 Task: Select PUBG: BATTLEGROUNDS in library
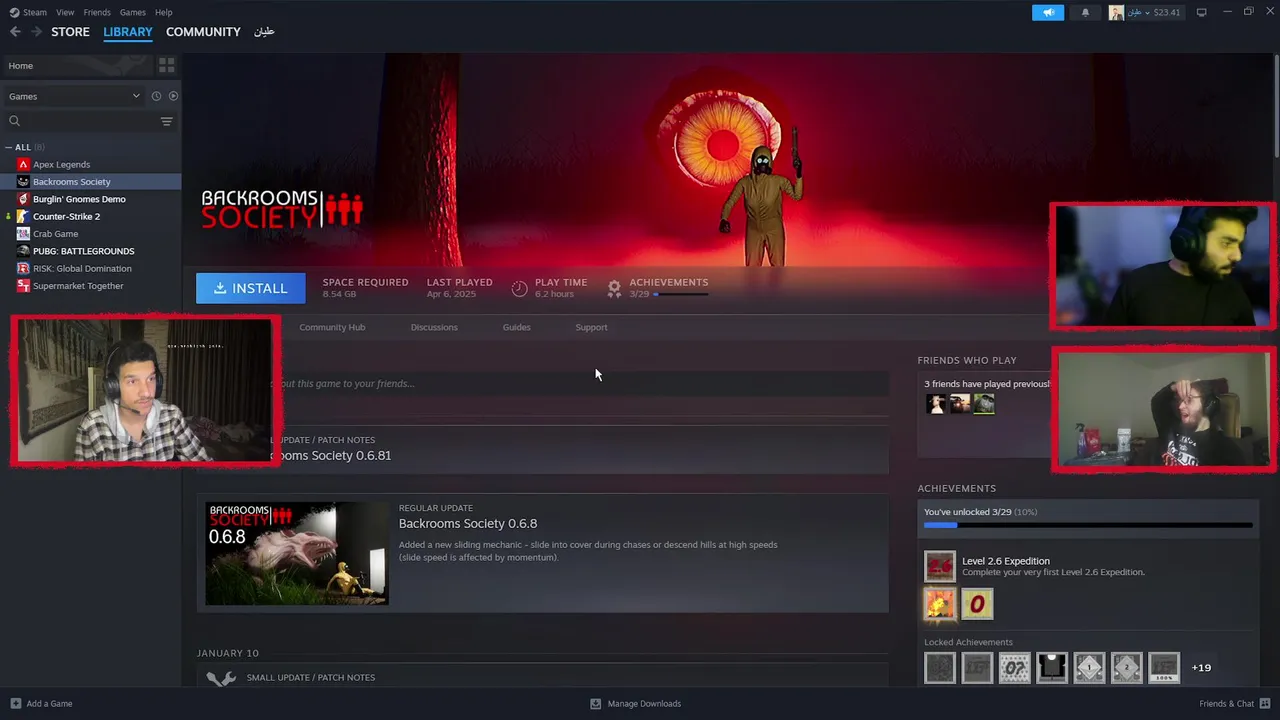click(x=83, y=251)
